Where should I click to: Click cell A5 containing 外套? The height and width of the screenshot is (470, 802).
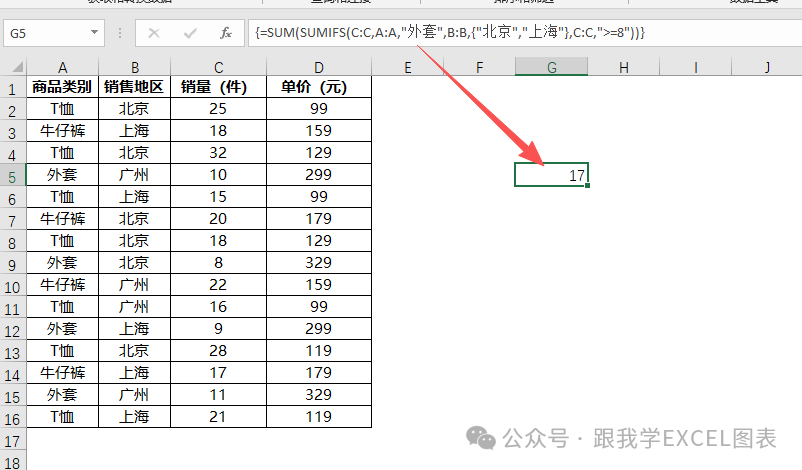point(62,175)
